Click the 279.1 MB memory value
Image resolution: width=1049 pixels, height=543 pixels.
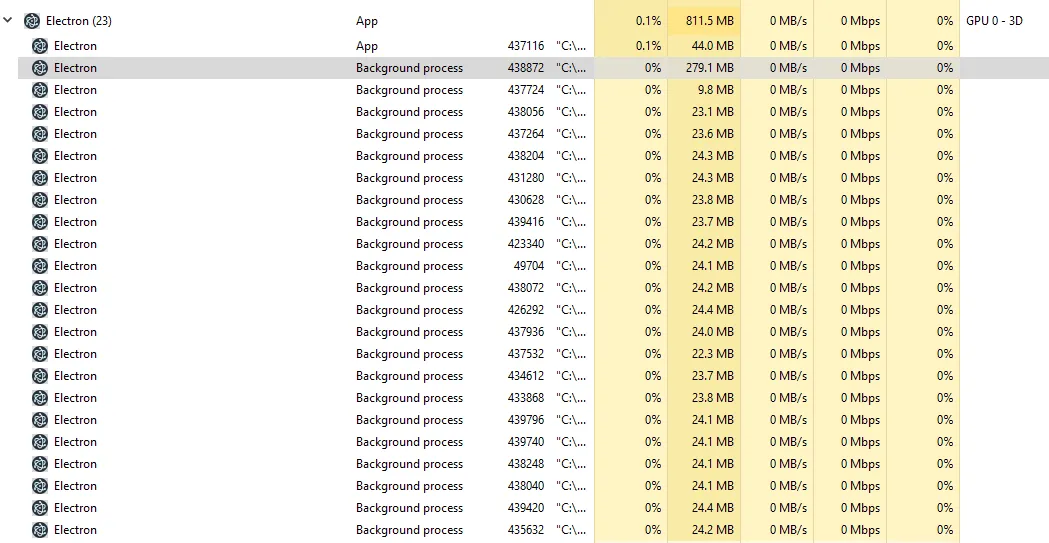[x=711, y=68]
